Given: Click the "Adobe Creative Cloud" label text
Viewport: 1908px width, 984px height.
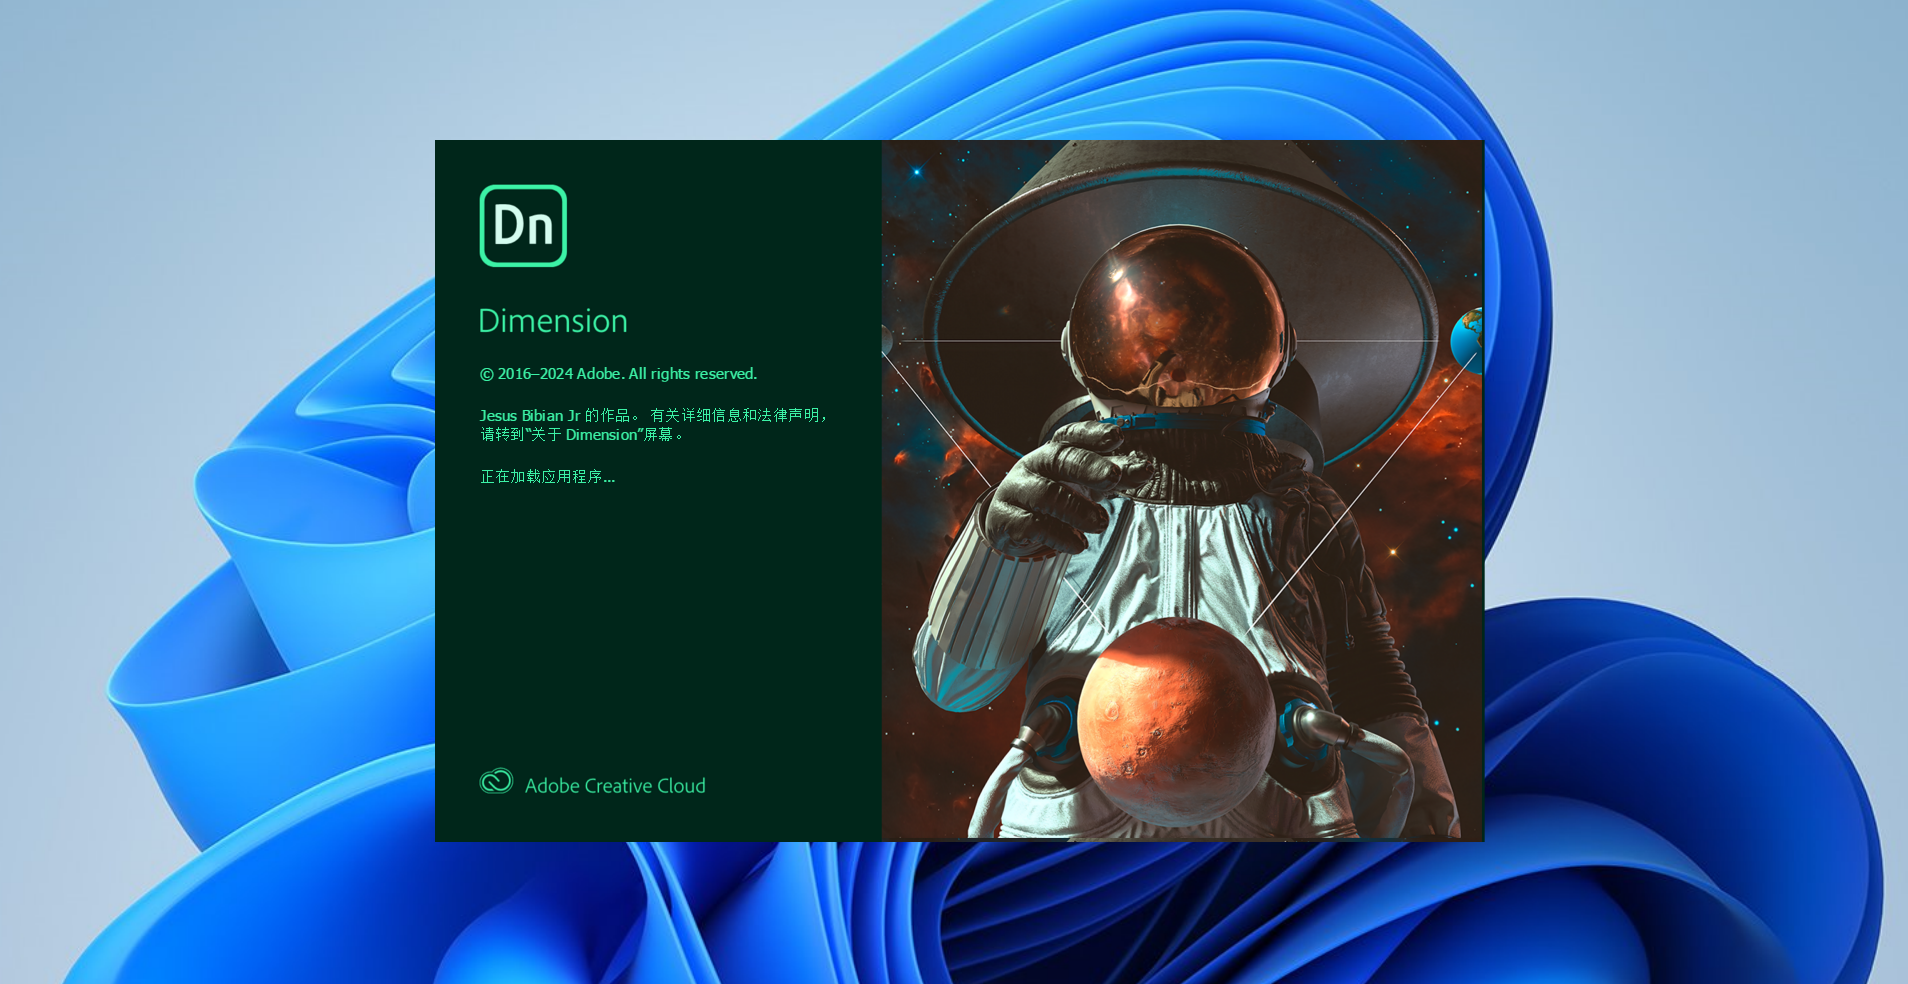Looking at the screenshot, I should pyautogui.click(x=615, y=786).
